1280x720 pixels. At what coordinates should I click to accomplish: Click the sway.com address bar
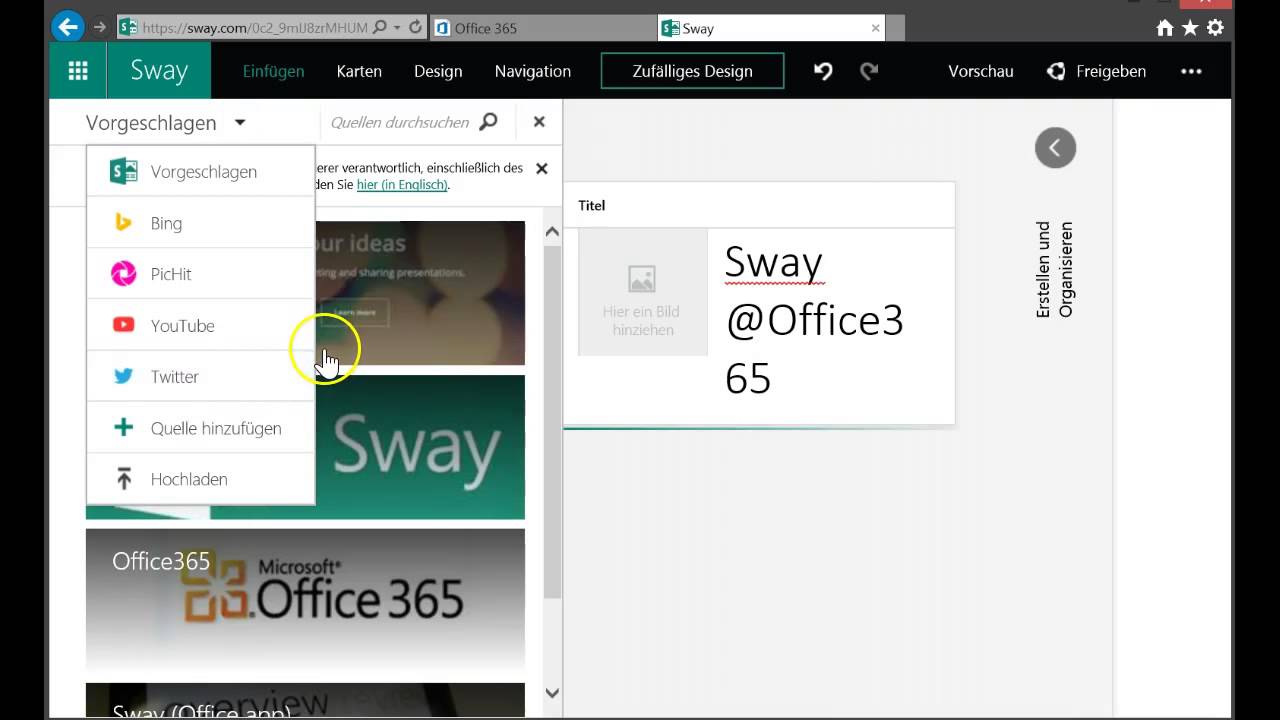click(x=254, y=28)
